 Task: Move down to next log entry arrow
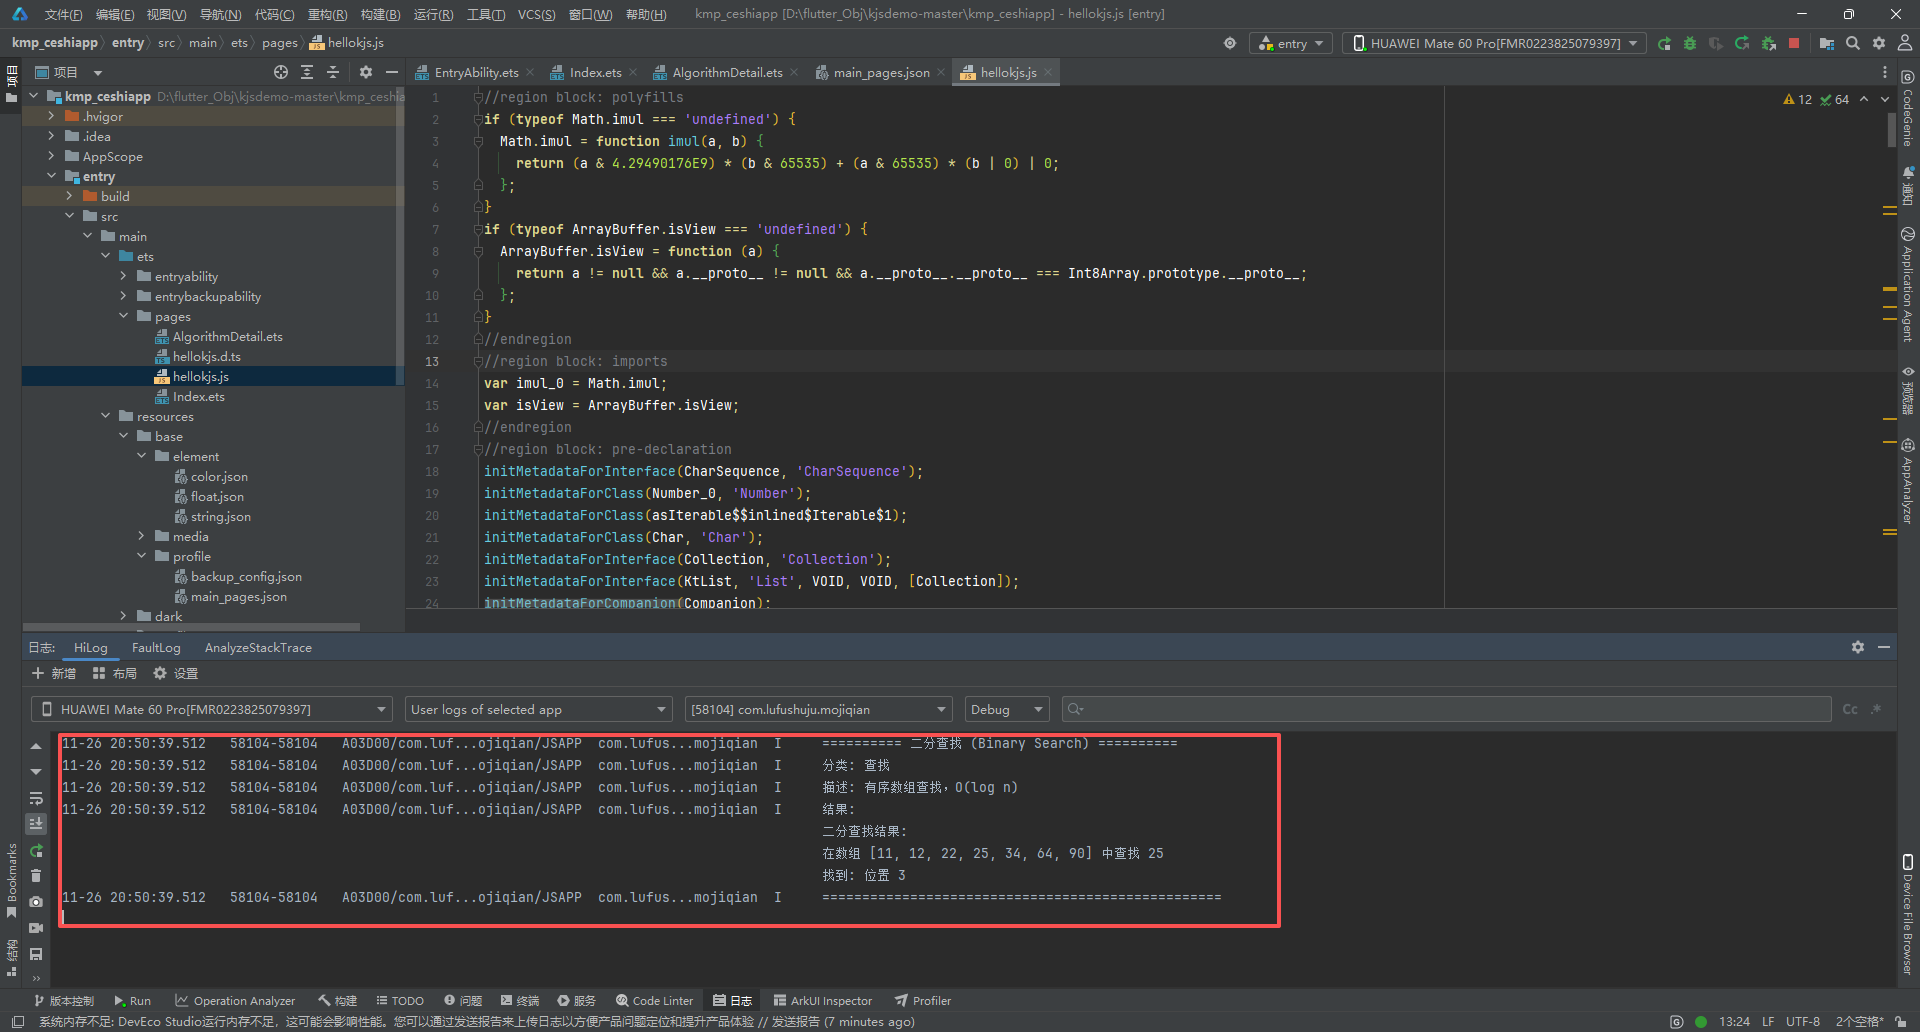click(x=36, y=772)
